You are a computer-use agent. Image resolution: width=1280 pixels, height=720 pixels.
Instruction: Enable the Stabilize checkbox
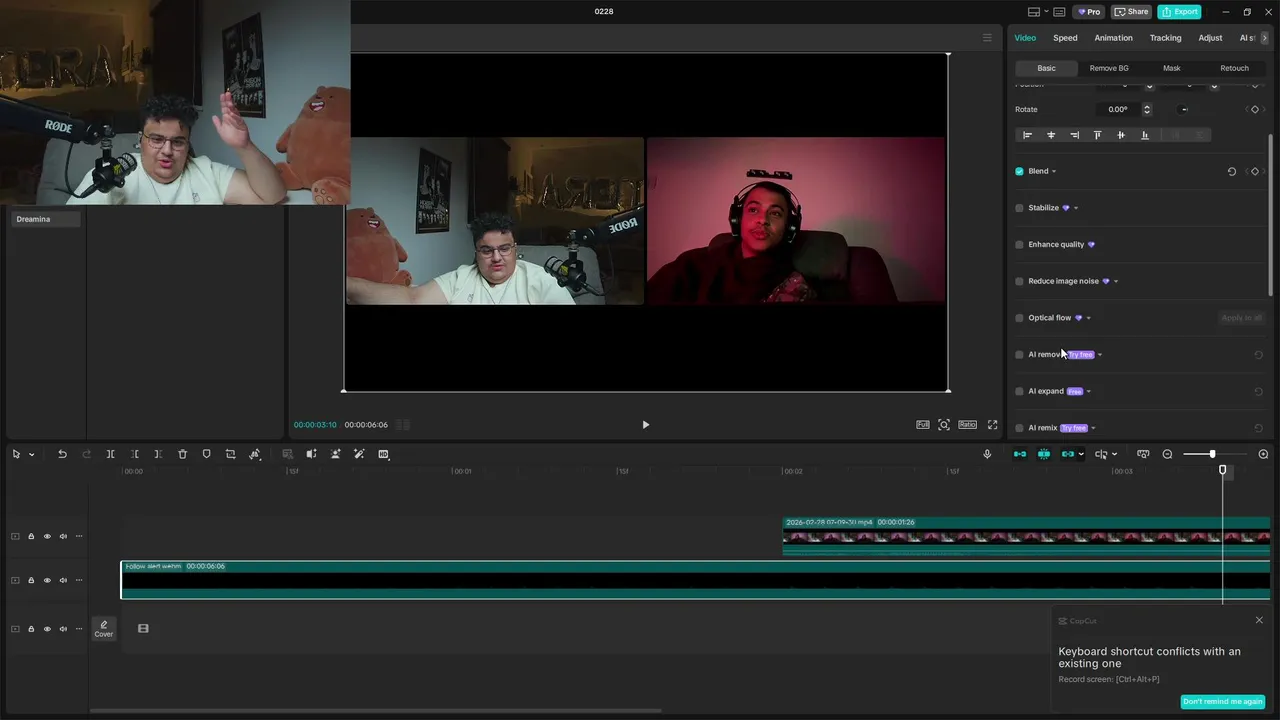click(1019, 208)
